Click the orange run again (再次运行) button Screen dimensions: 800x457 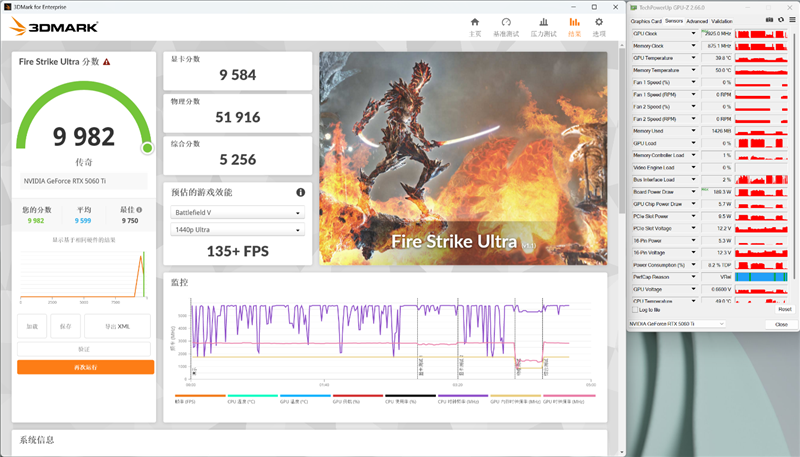85,367
